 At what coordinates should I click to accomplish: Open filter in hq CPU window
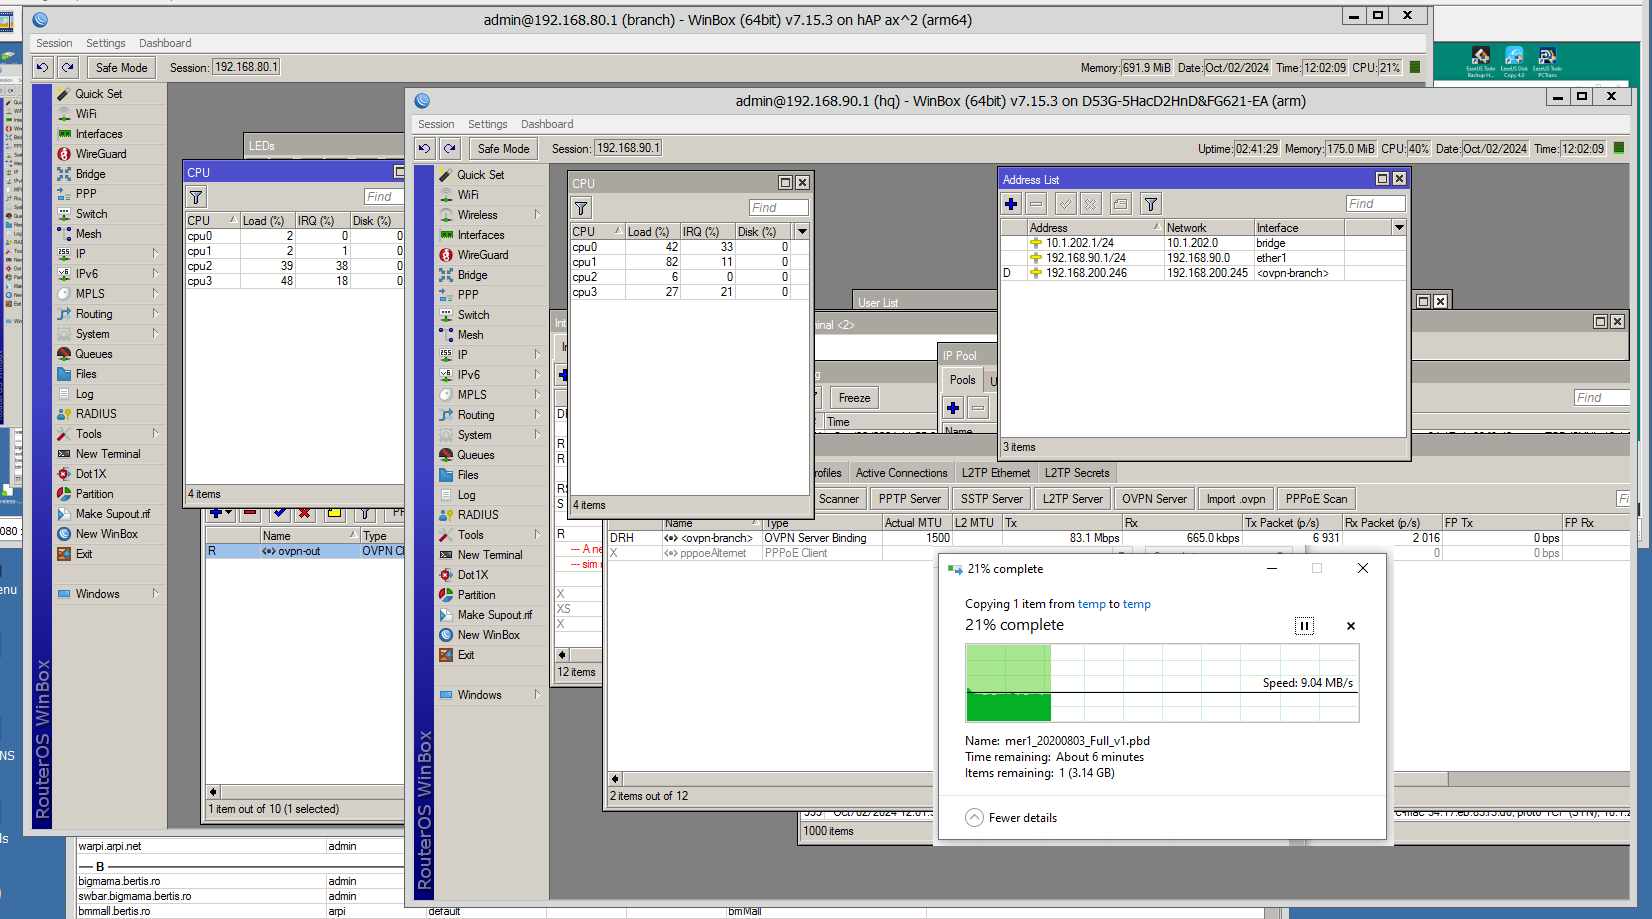pos(581,208)
